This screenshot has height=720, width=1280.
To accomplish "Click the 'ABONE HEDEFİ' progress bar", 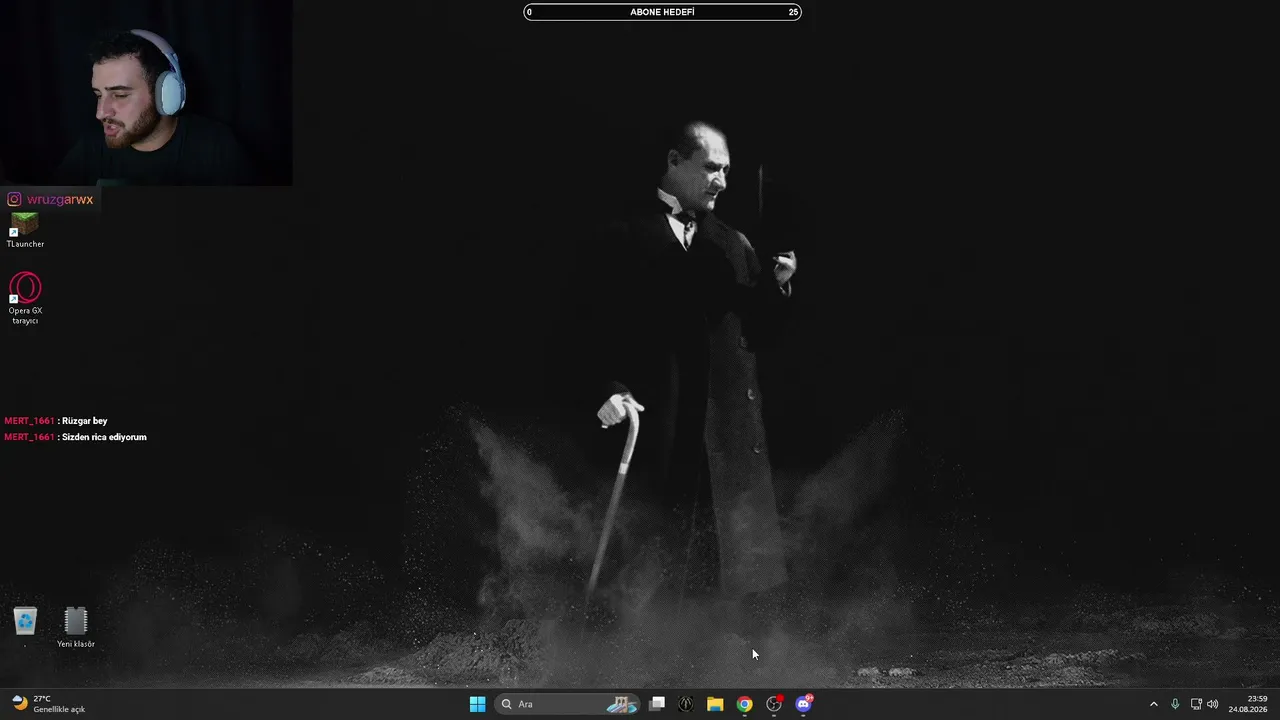I will 662,12.
